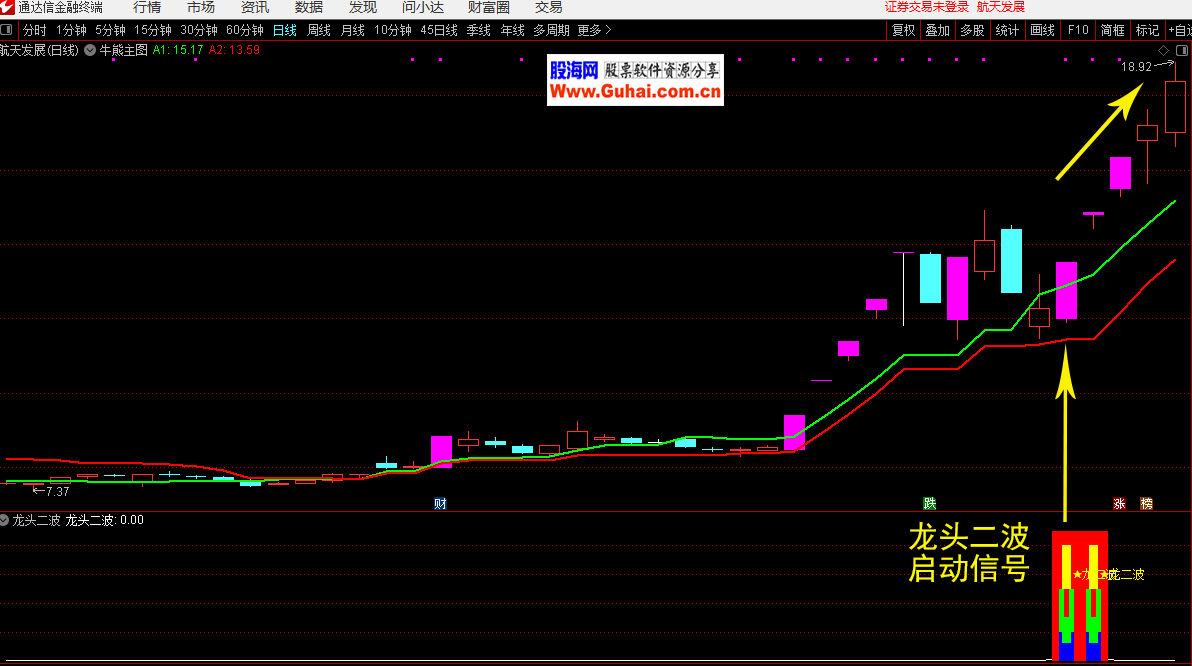Click the 证券交易未登录 login link
The height and width of the screenshot is (666, 1192).
927,8
